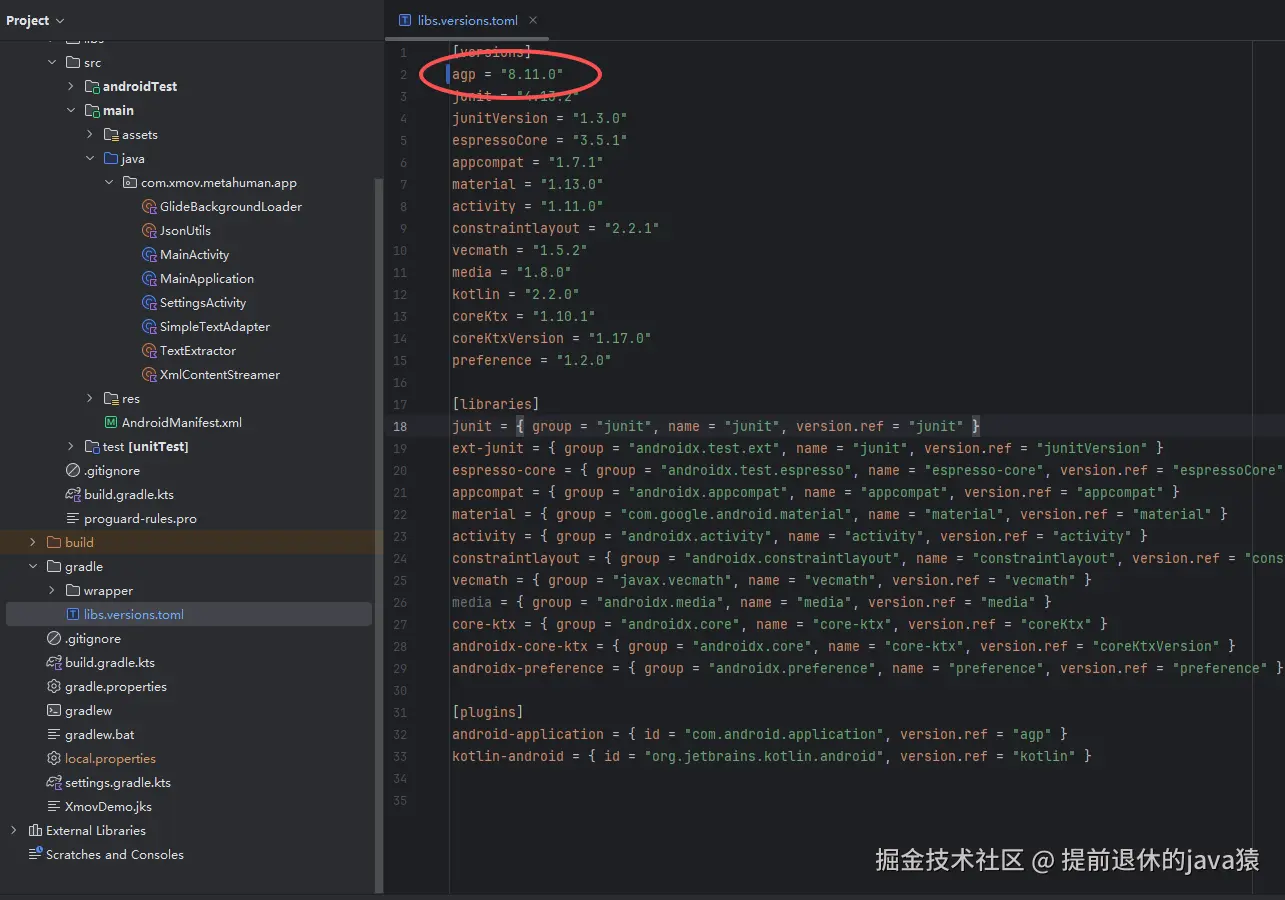Click the External Libraries icon

[35, 831]
